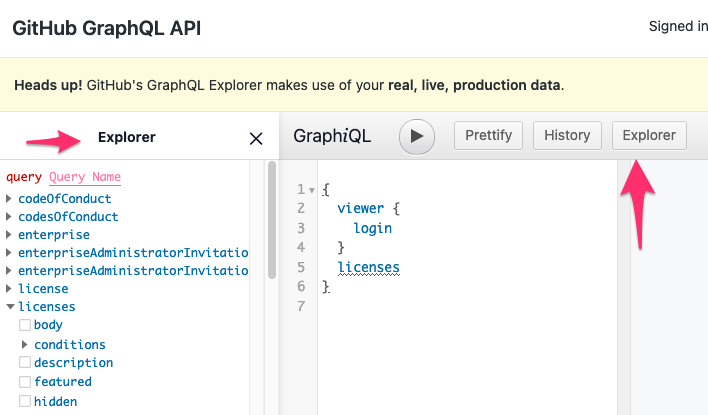Viewport: 708px width, 415px height.
Task: Click the underlined licenses word in editor
Action: (368, 267)
